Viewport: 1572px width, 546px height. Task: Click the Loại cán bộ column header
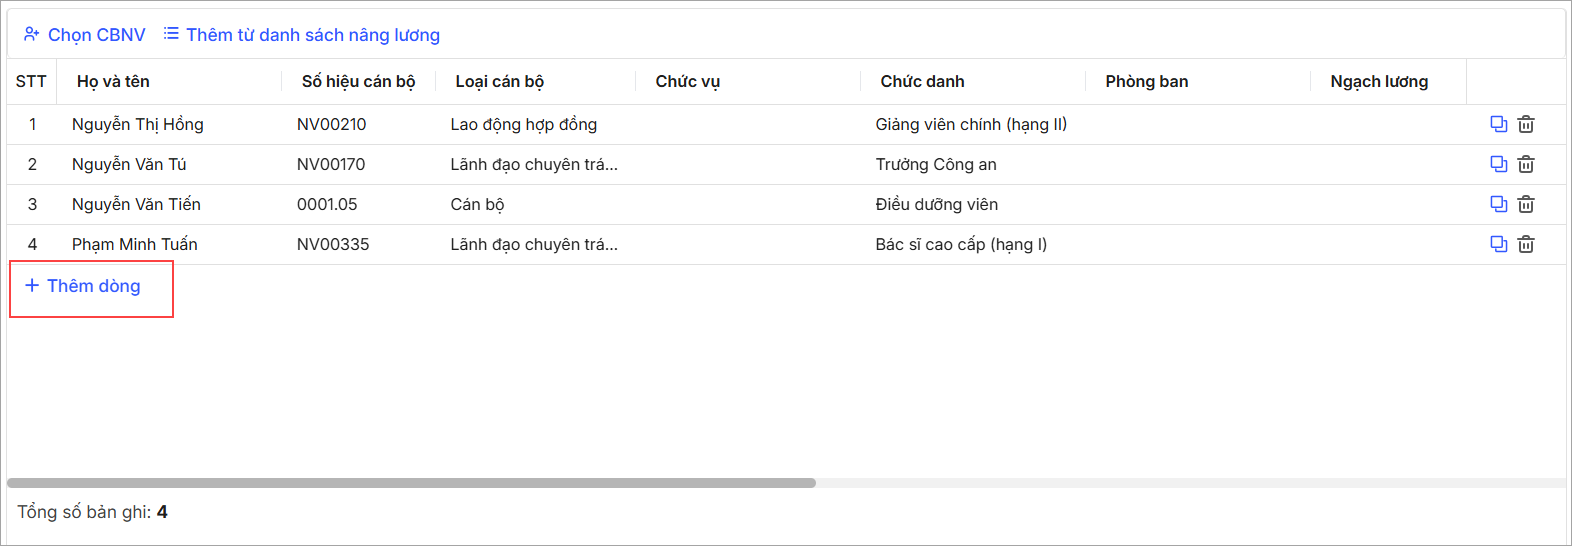(x=499, y=82)
